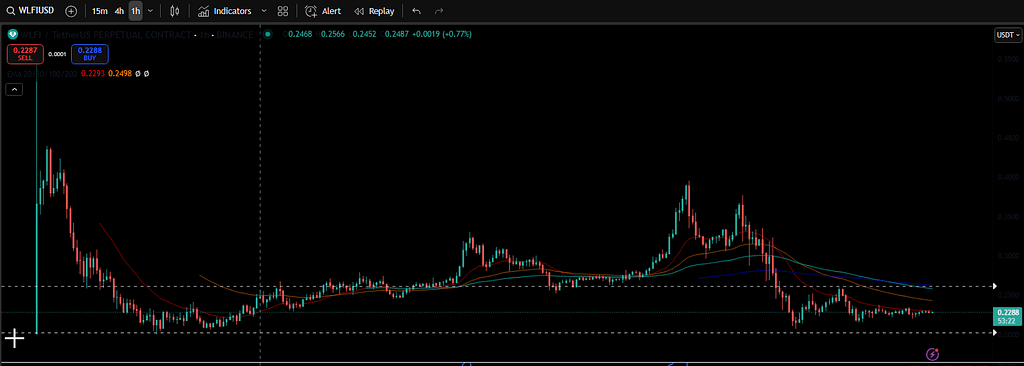
Task: Click the +0.0019 (+0.77%) change value
Action: pyautogui.click(x=441, y=34)
